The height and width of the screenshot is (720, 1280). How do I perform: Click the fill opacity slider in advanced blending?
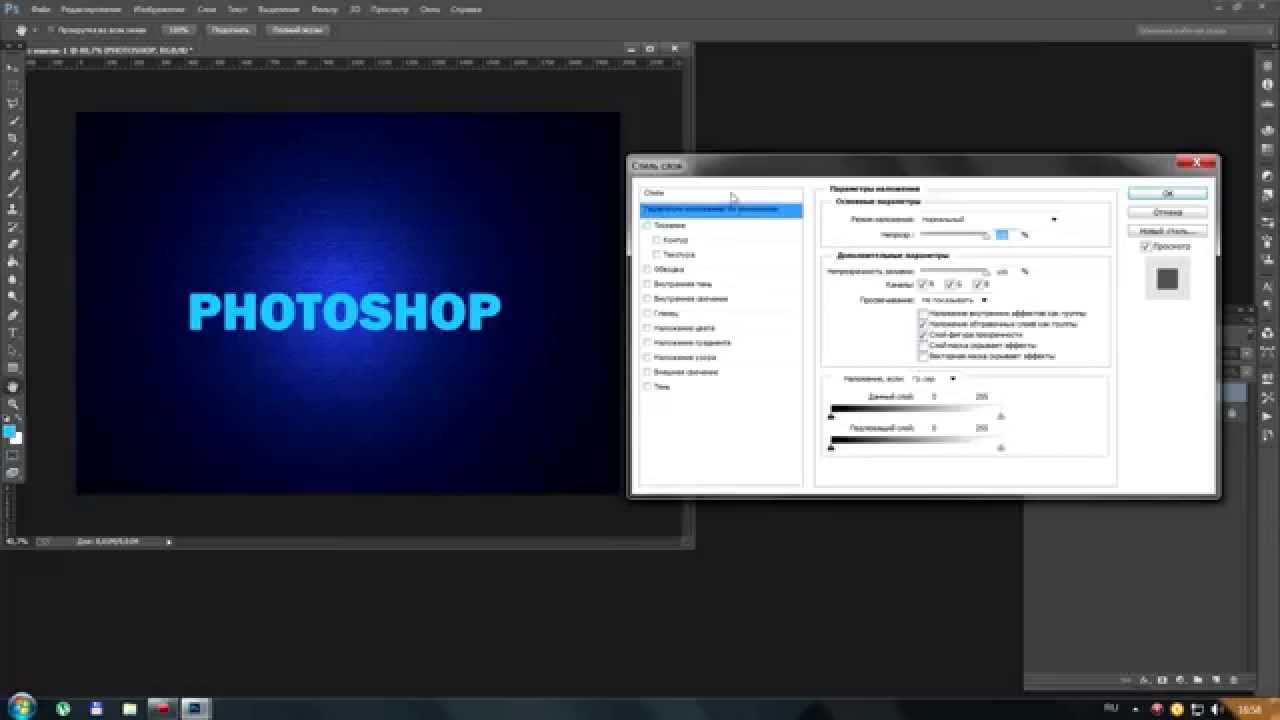pos(954,270)
